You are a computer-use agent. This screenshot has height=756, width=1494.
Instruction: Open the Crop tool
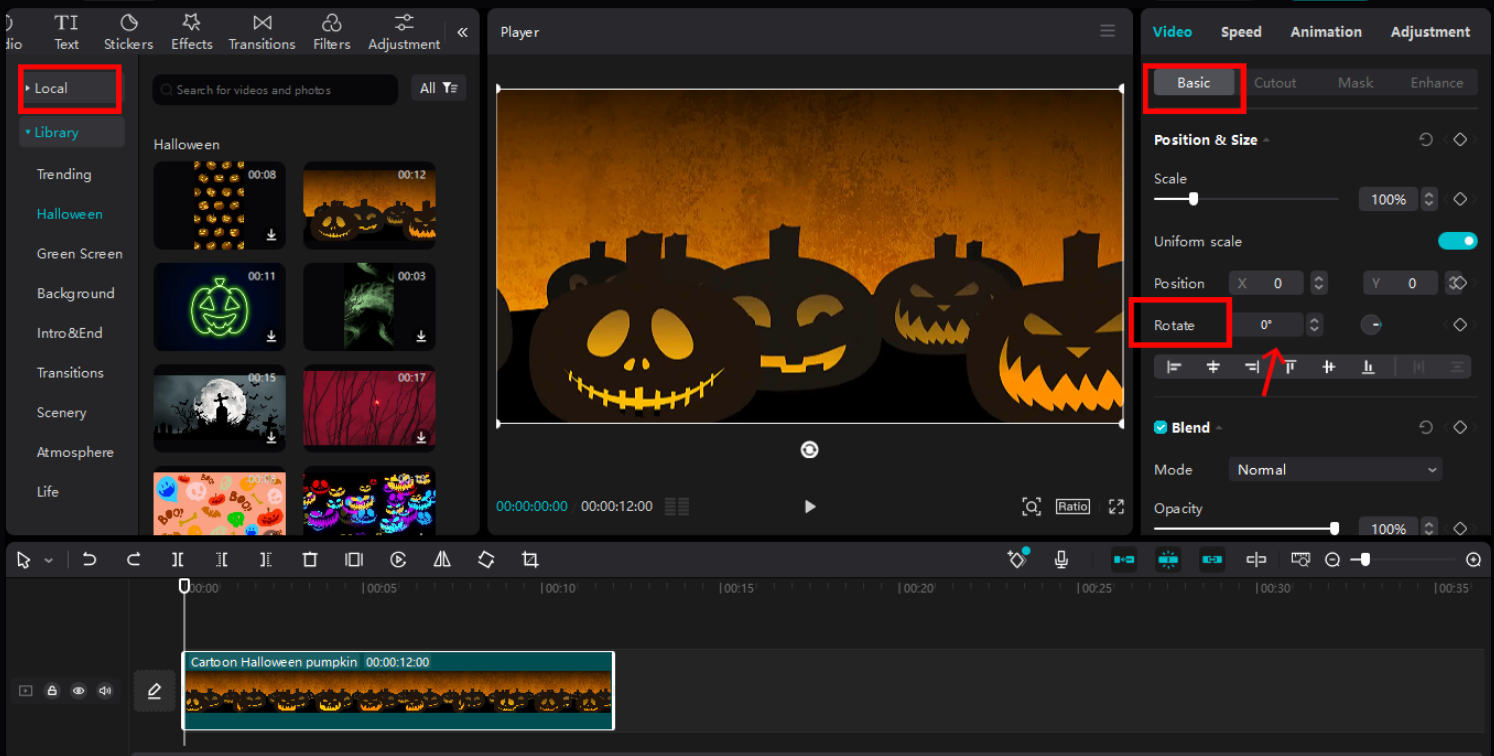[529, 559]
